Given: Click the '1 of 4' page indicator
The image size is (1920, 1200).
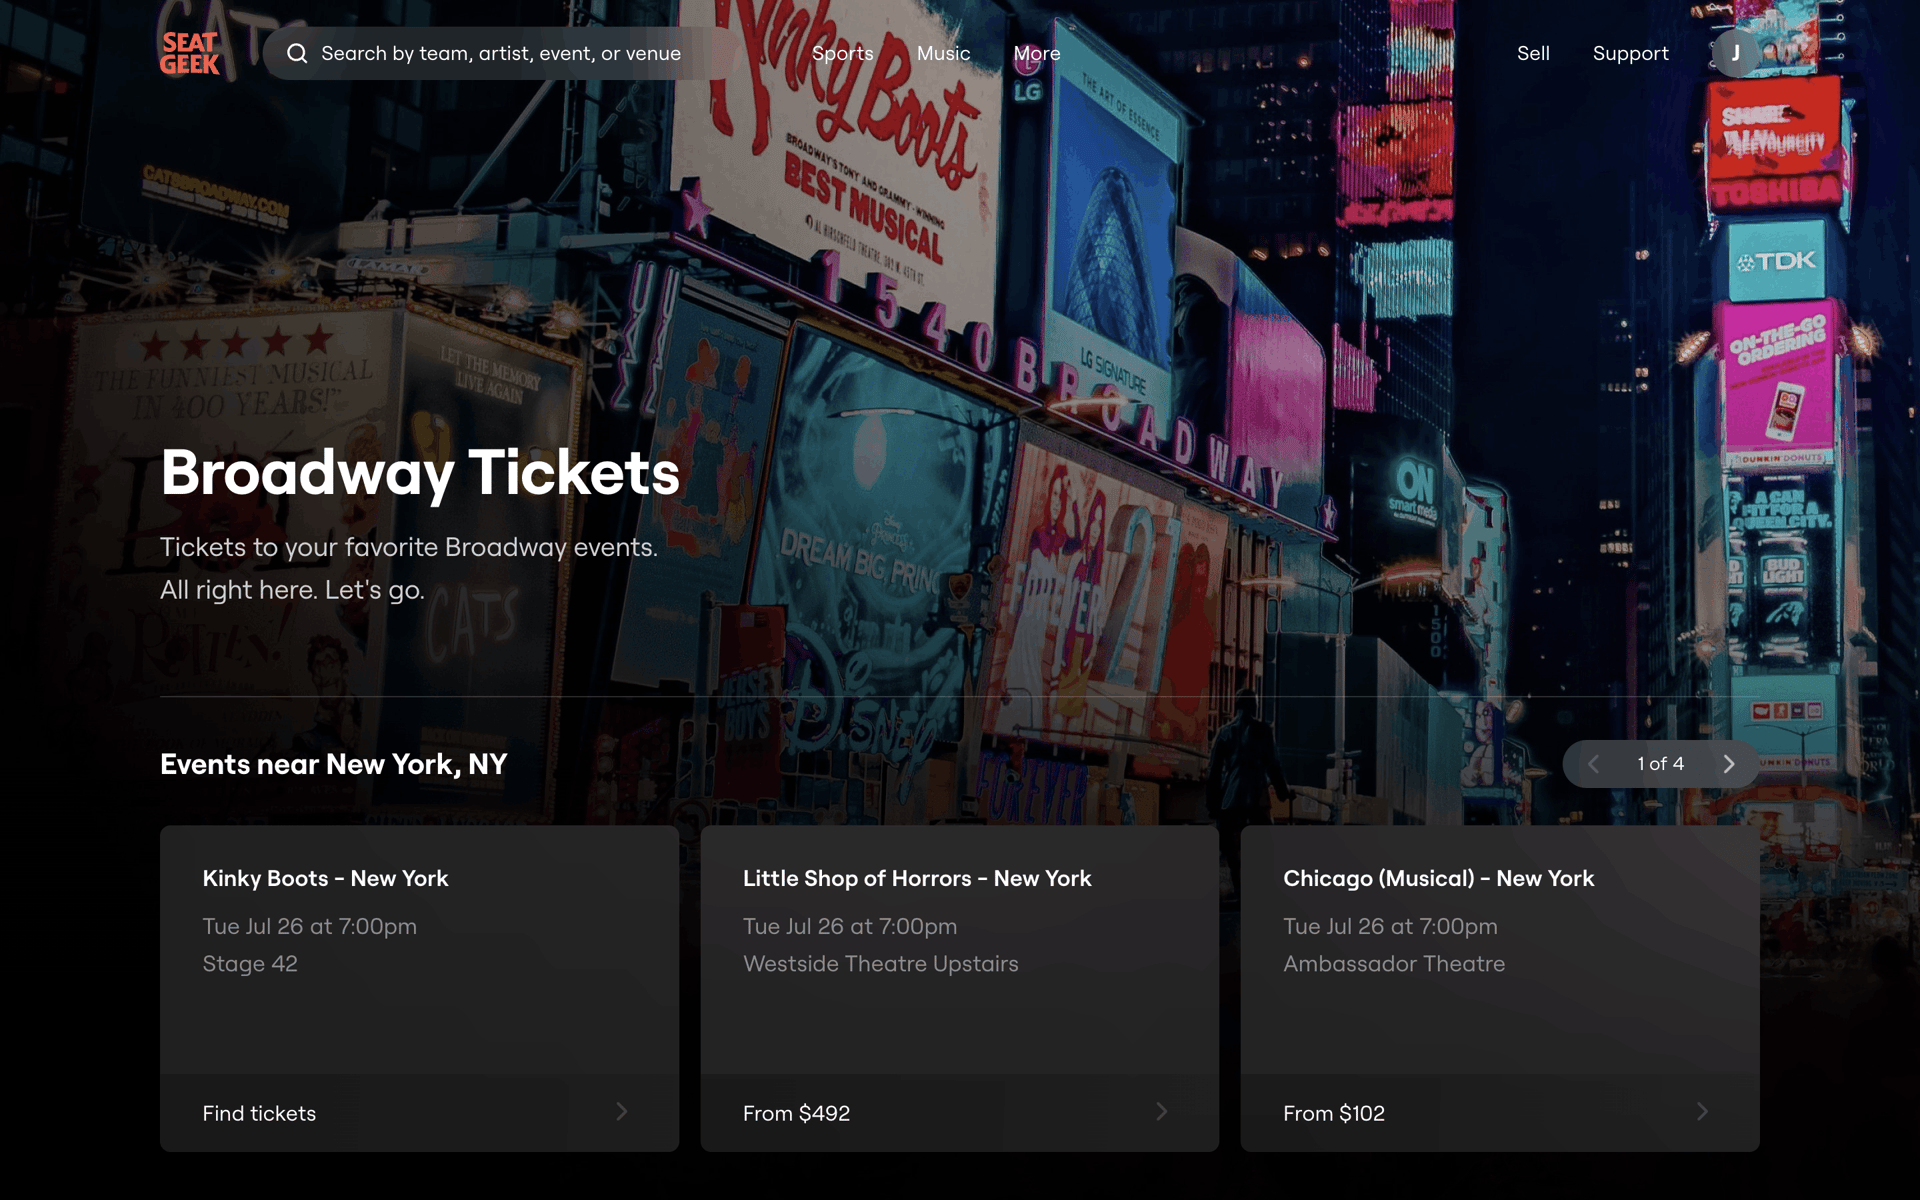Looking at the screenshot, I should [1661, 764].
